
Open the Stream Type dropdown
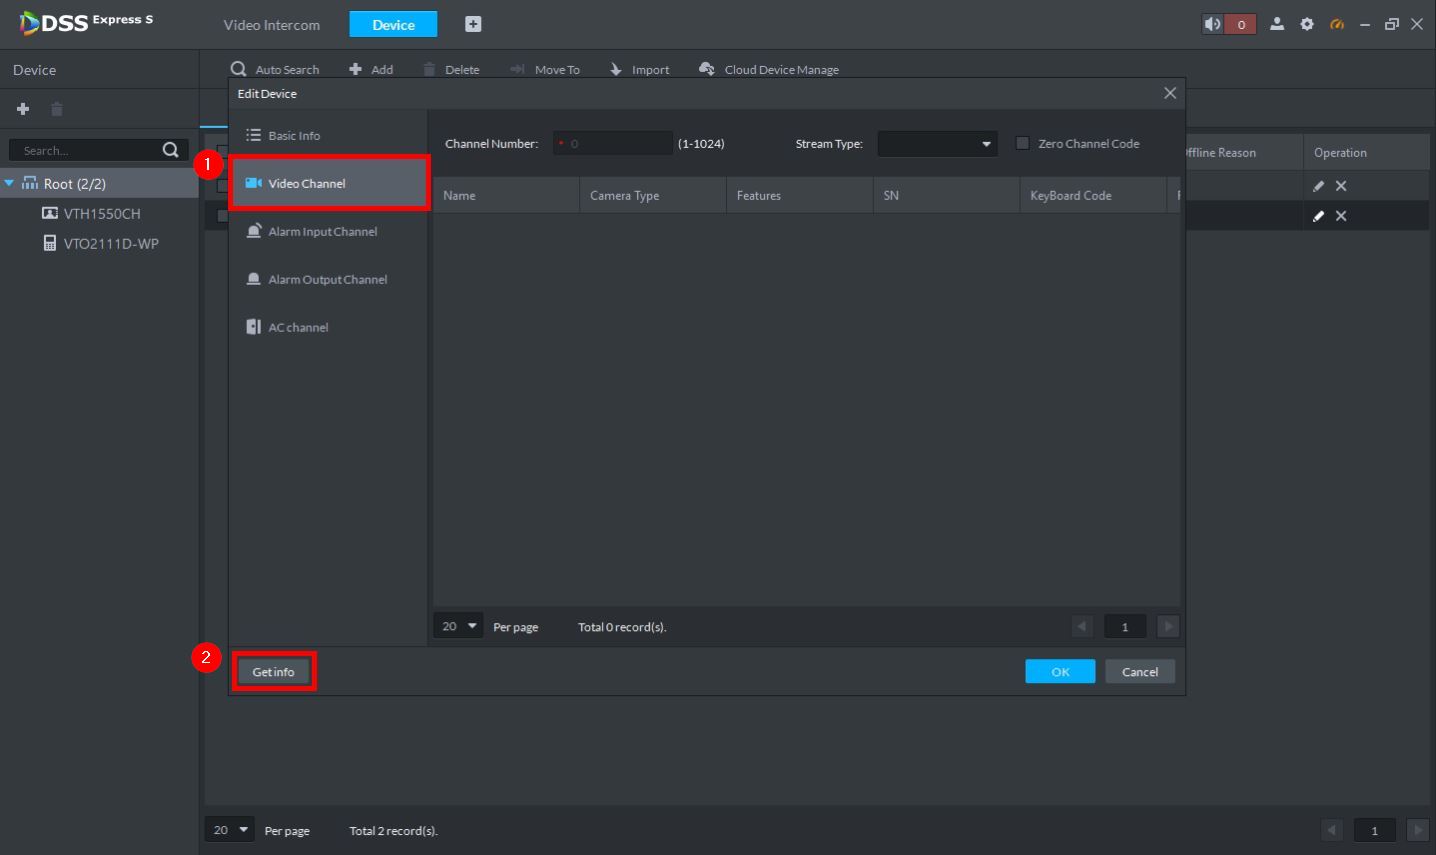click(937, 144)
